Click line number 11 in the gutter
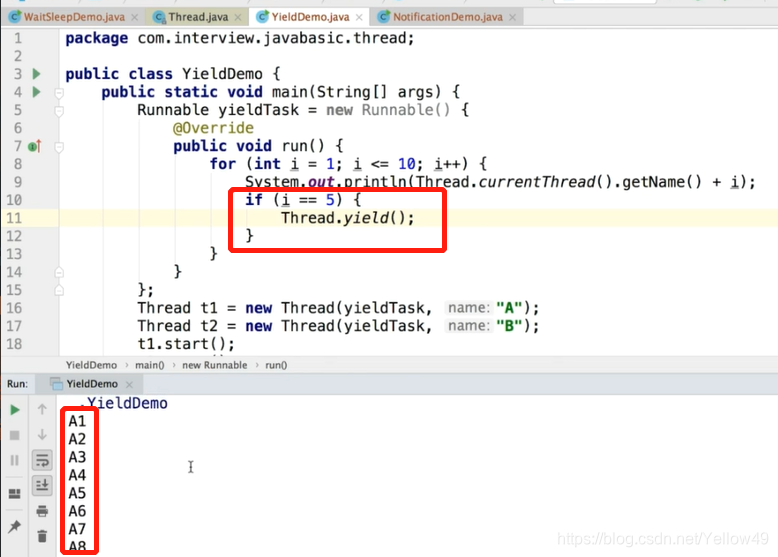Screen dimensions: 778x557 point(14,218)
